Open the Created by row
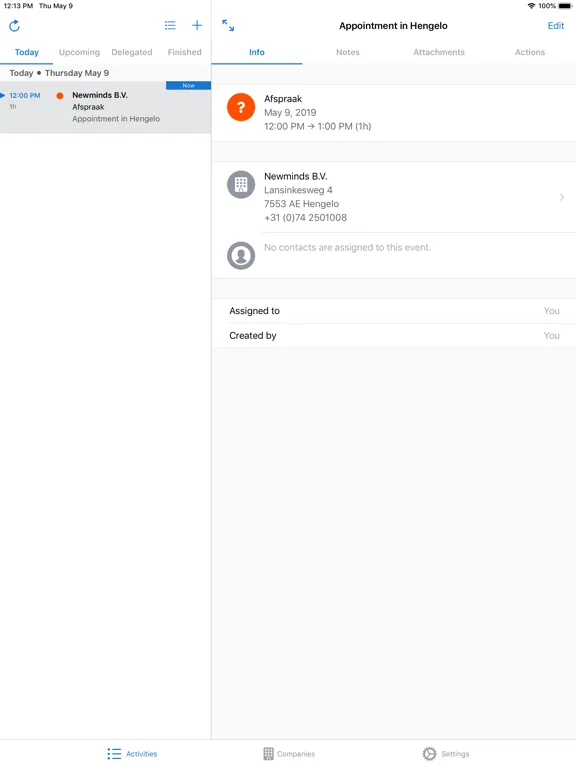 pos(394,336)
